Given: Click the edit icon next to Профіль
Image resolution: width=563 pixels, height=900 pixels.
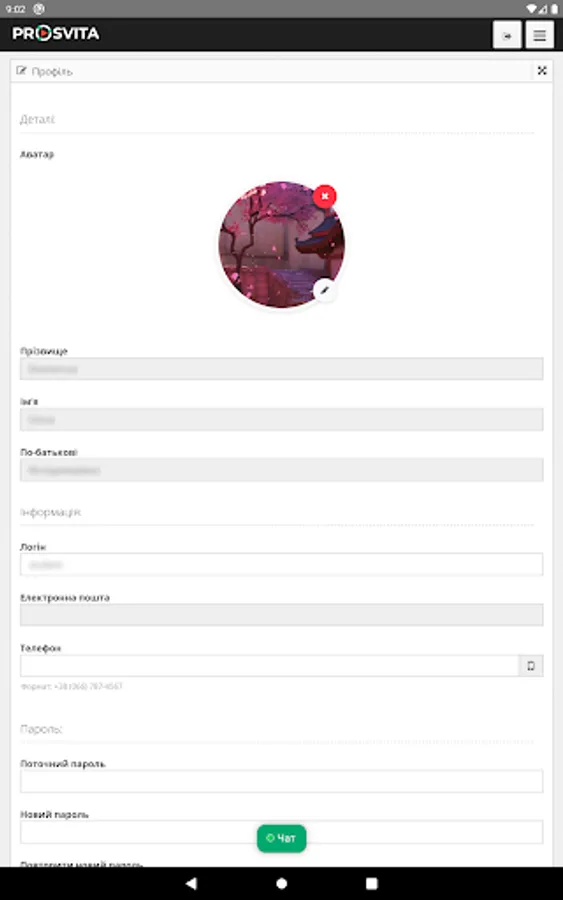Looking at the screenshot, I should [x=21, y=71].
